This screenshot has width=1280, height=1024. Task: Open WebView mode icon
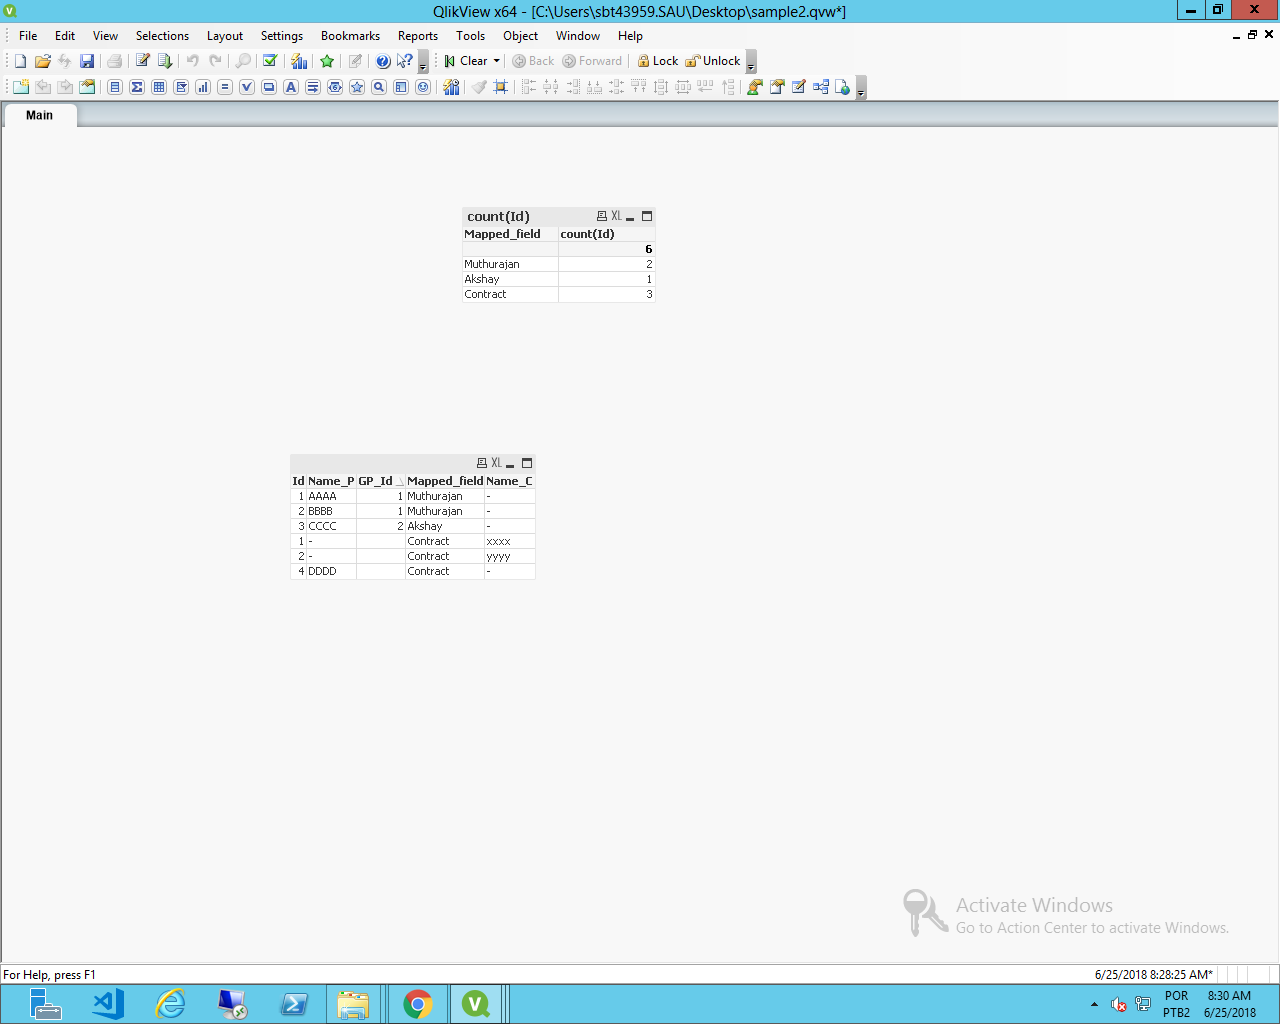tap(843, 87)
